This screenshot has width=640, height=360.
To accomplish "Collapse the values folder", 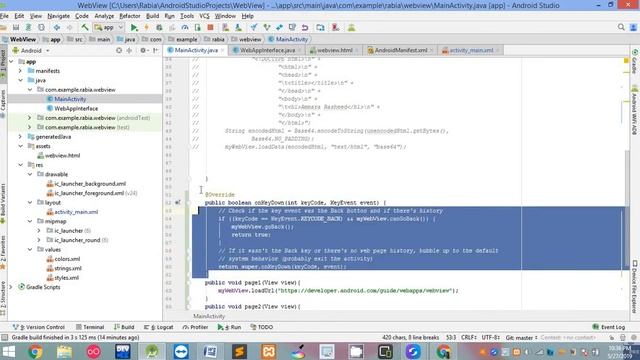I will click(30, 249).
